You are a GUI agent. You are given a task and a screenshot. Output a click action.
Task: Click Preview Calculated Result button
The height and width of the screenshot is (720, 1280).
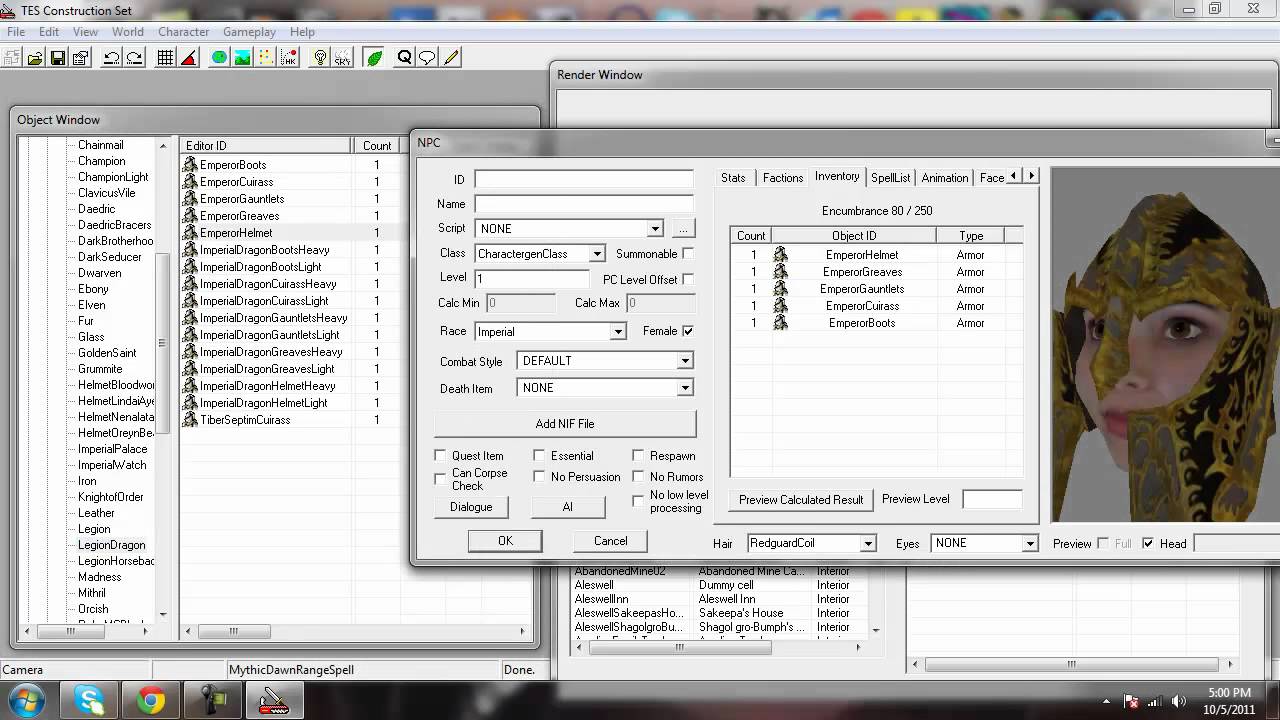point(800,500)
